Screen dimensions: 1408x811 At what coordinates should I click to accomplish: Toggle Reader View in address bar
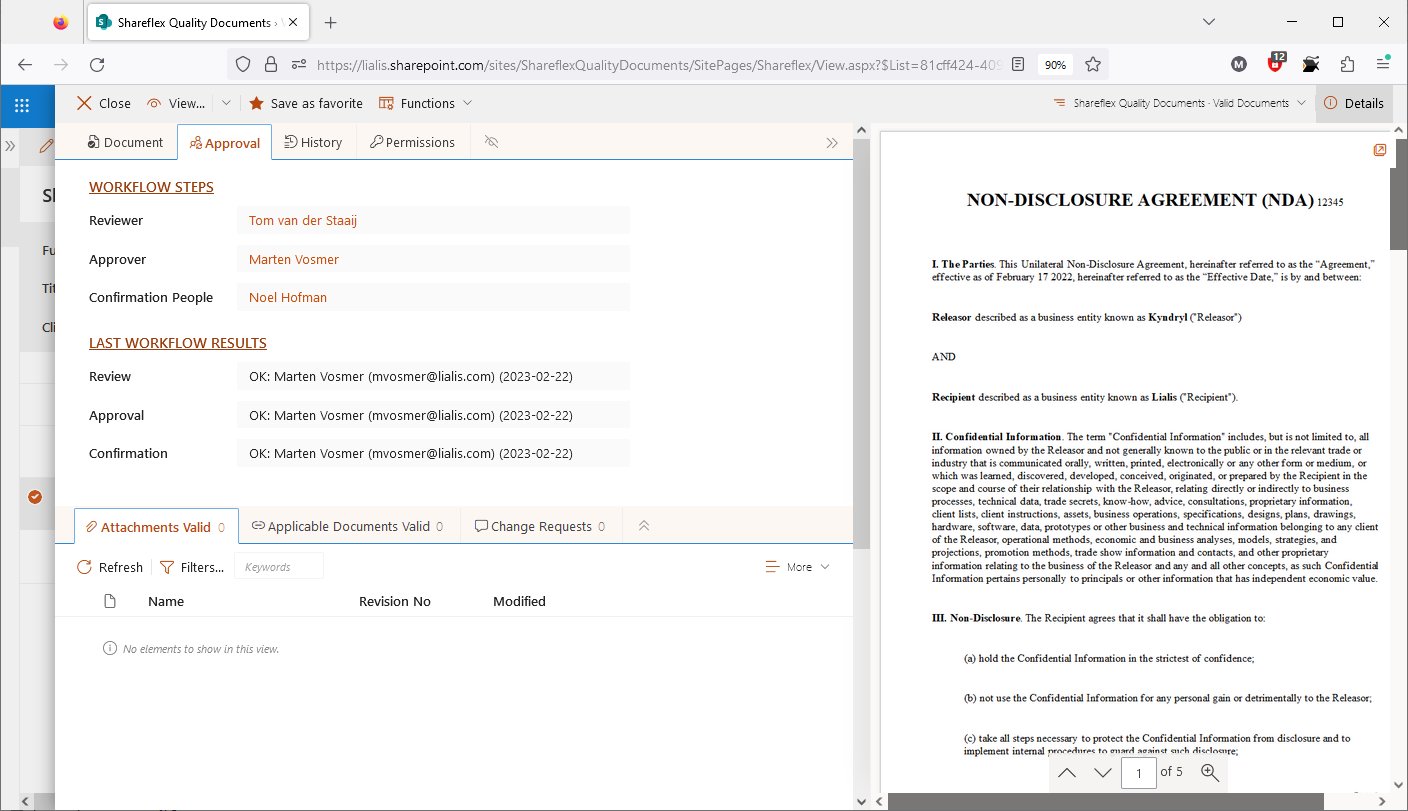pos(1017,64)
